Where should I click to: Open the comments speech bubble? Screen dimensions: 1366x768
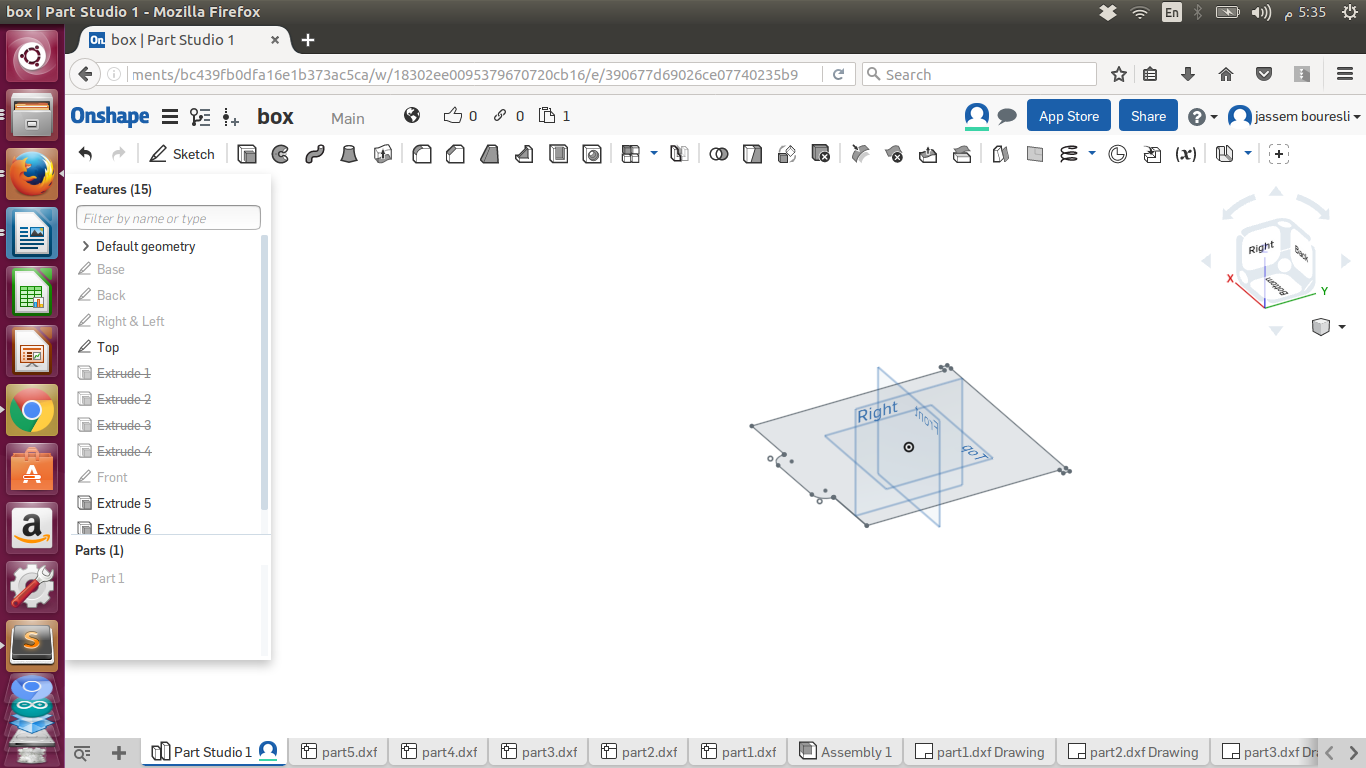[x=1007, y=116]
